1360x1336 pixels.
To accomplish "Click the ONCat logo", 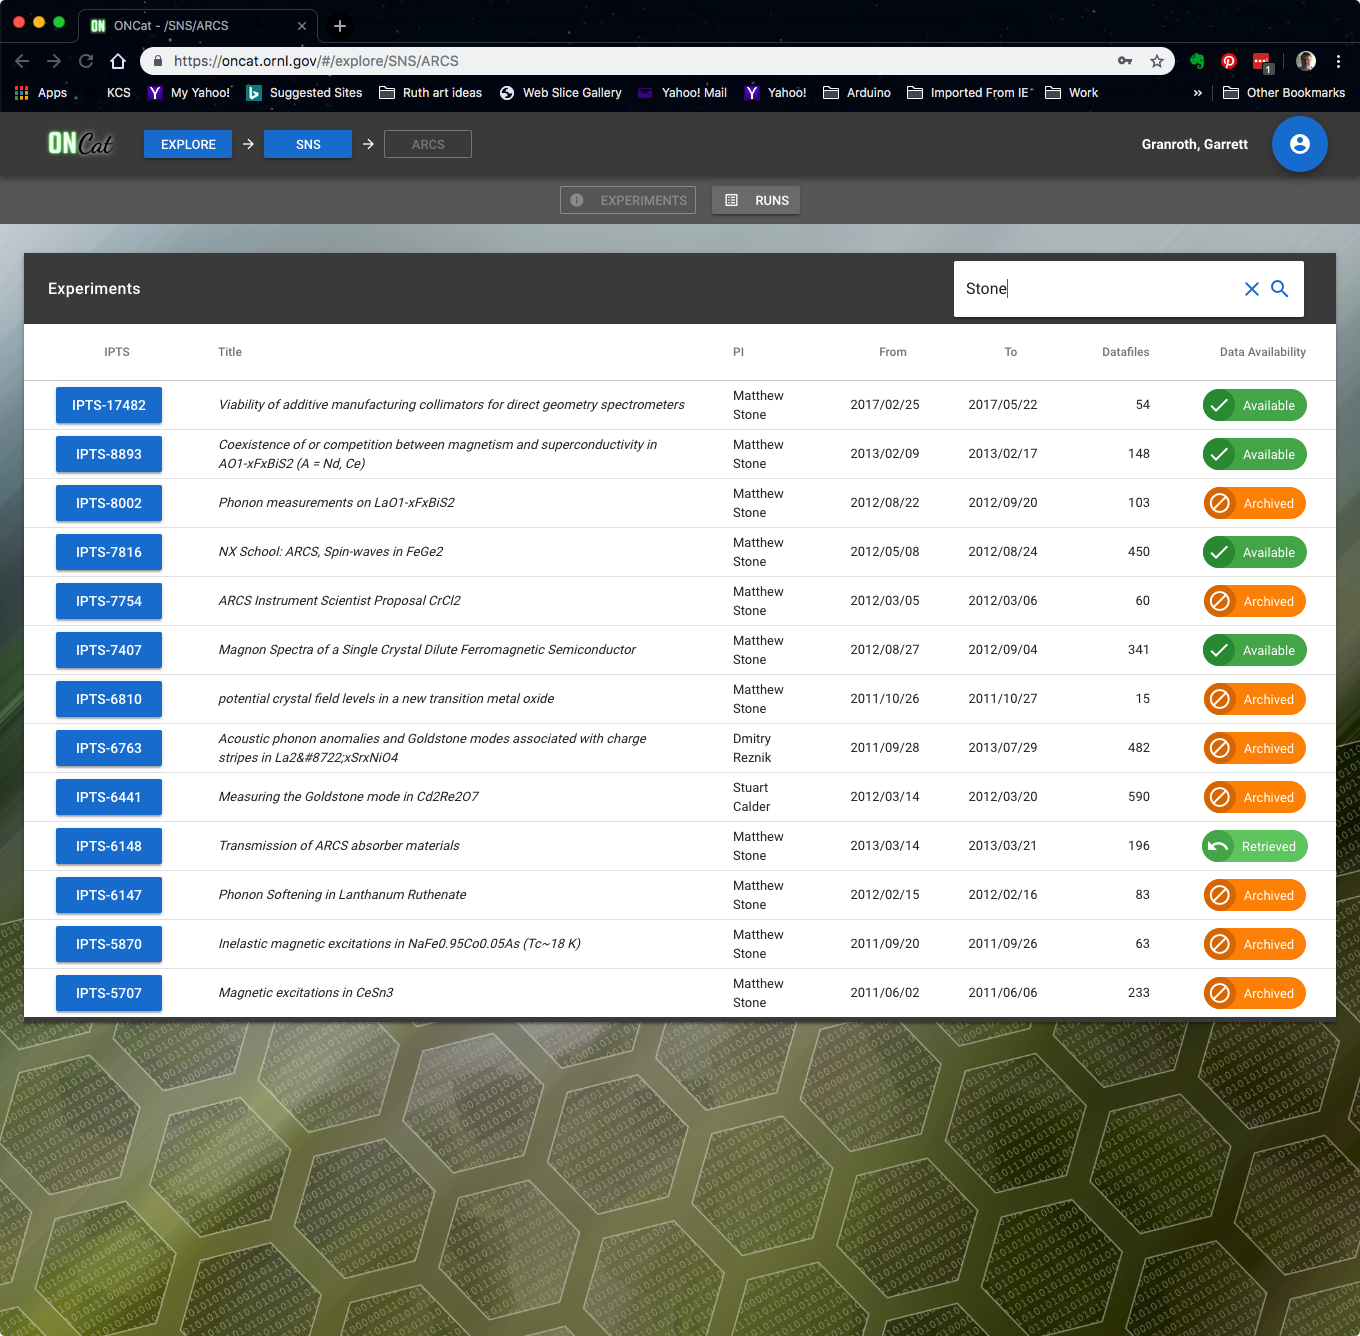I will tap(80, 144).
